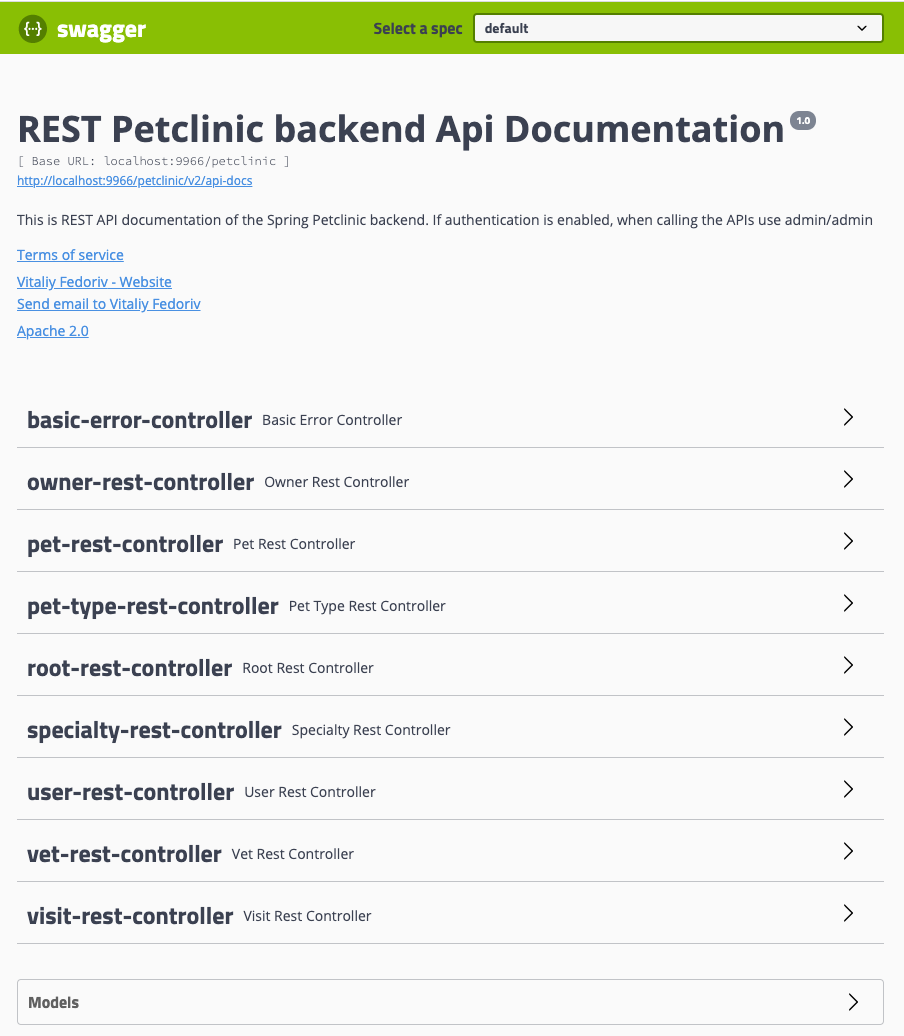Visit Vitaliy Fedoriv - Website link
Screen dimensions: 904x1036
click(94, 282)
